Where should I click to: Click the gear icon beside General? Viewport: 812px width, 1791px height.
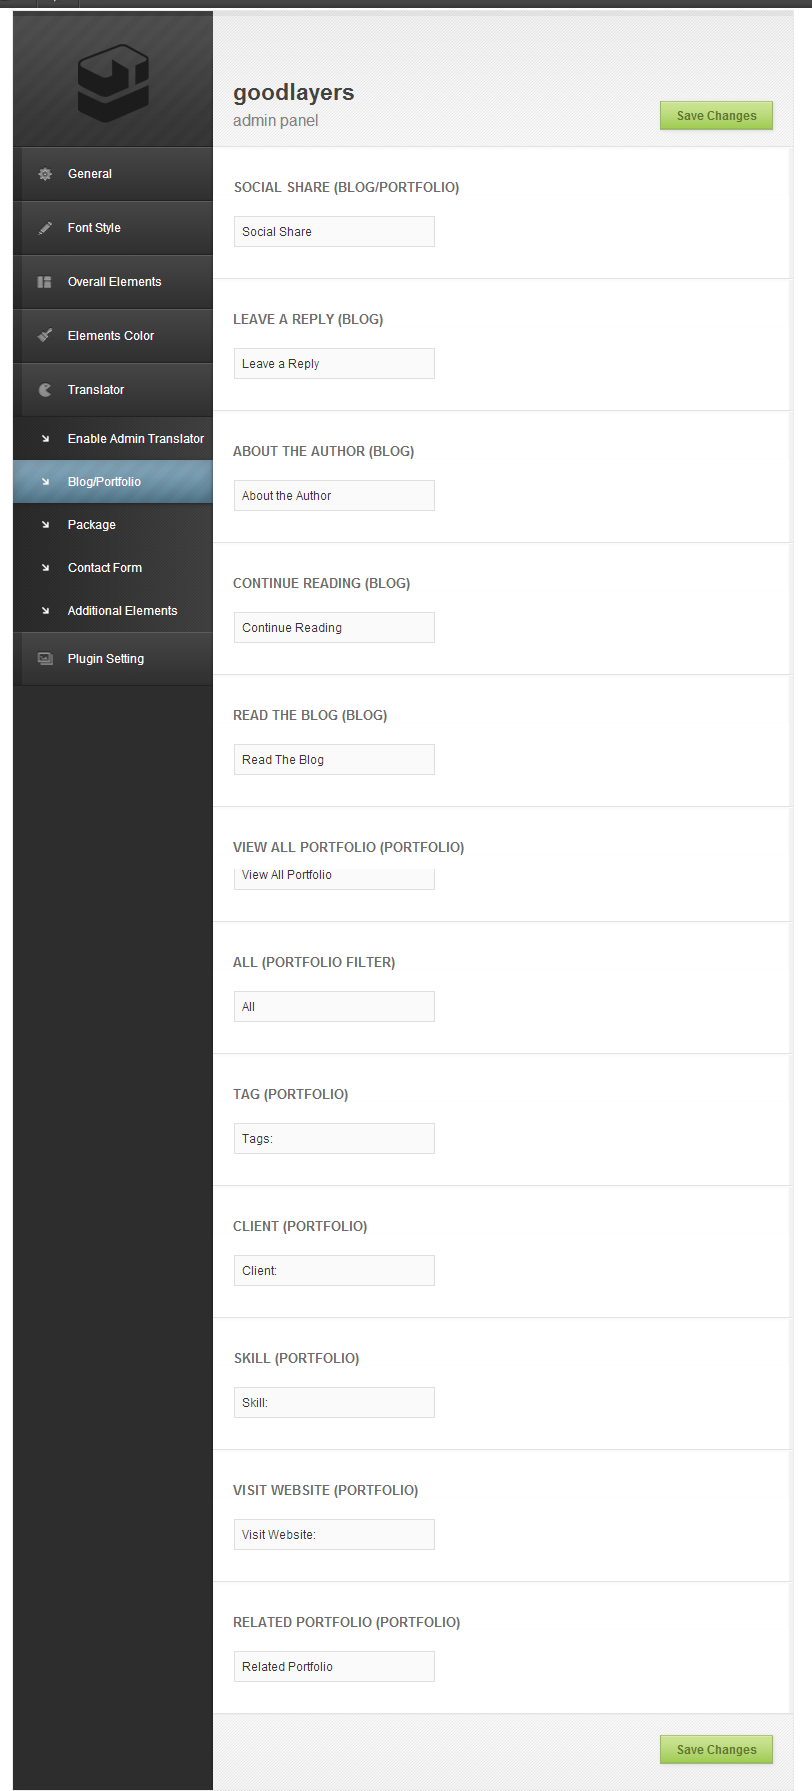45,174
